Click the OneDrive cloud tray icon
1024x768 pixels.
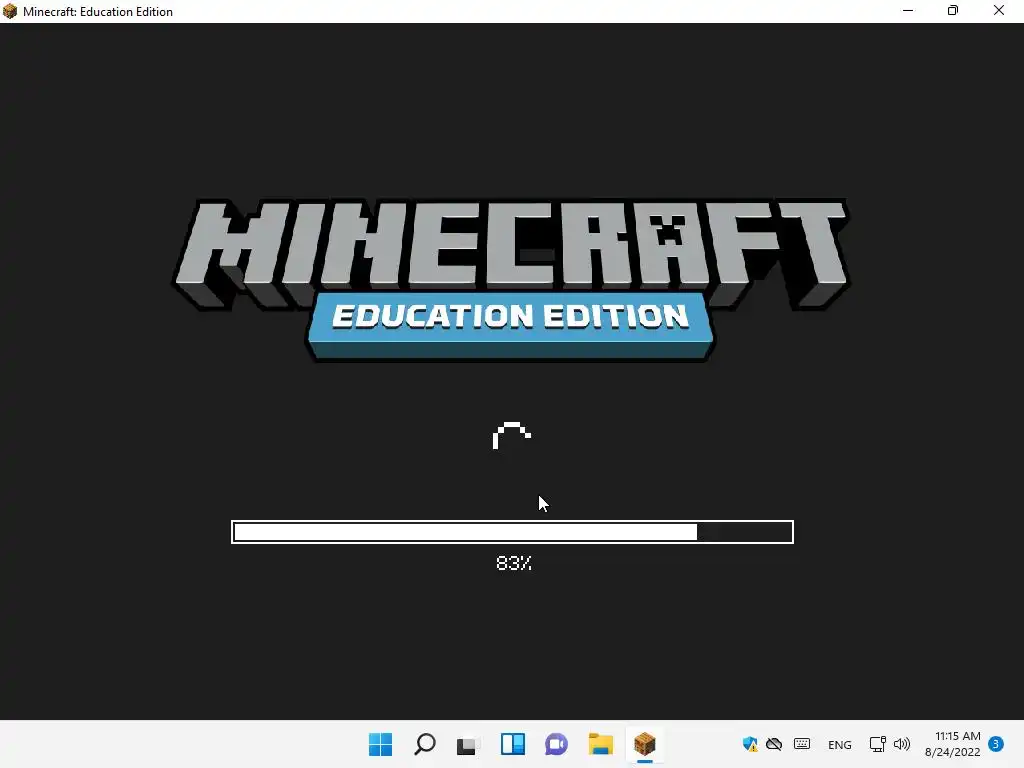774,744
